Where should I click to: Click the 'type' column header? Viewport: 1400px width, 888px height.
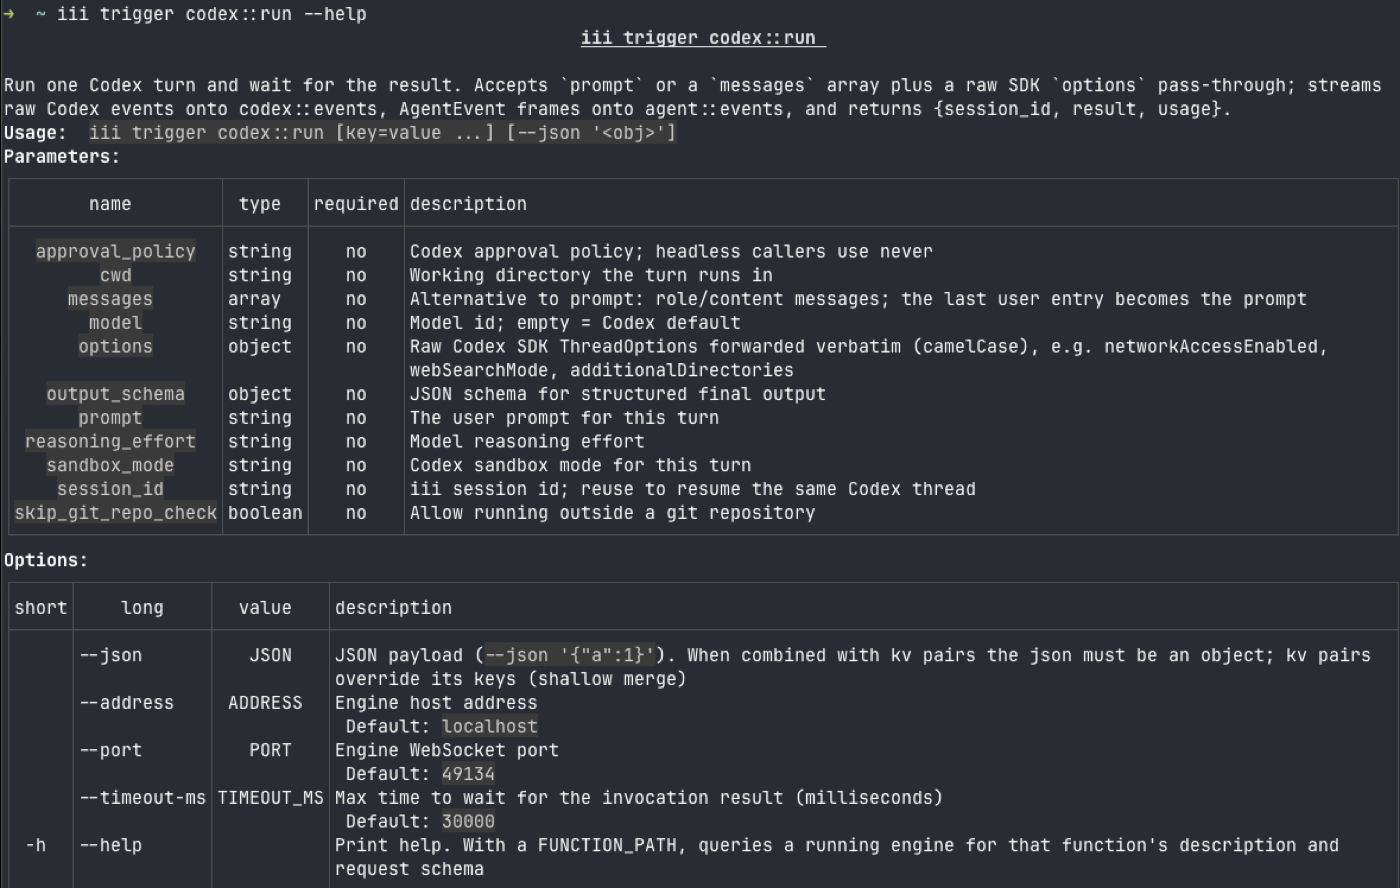260,204
